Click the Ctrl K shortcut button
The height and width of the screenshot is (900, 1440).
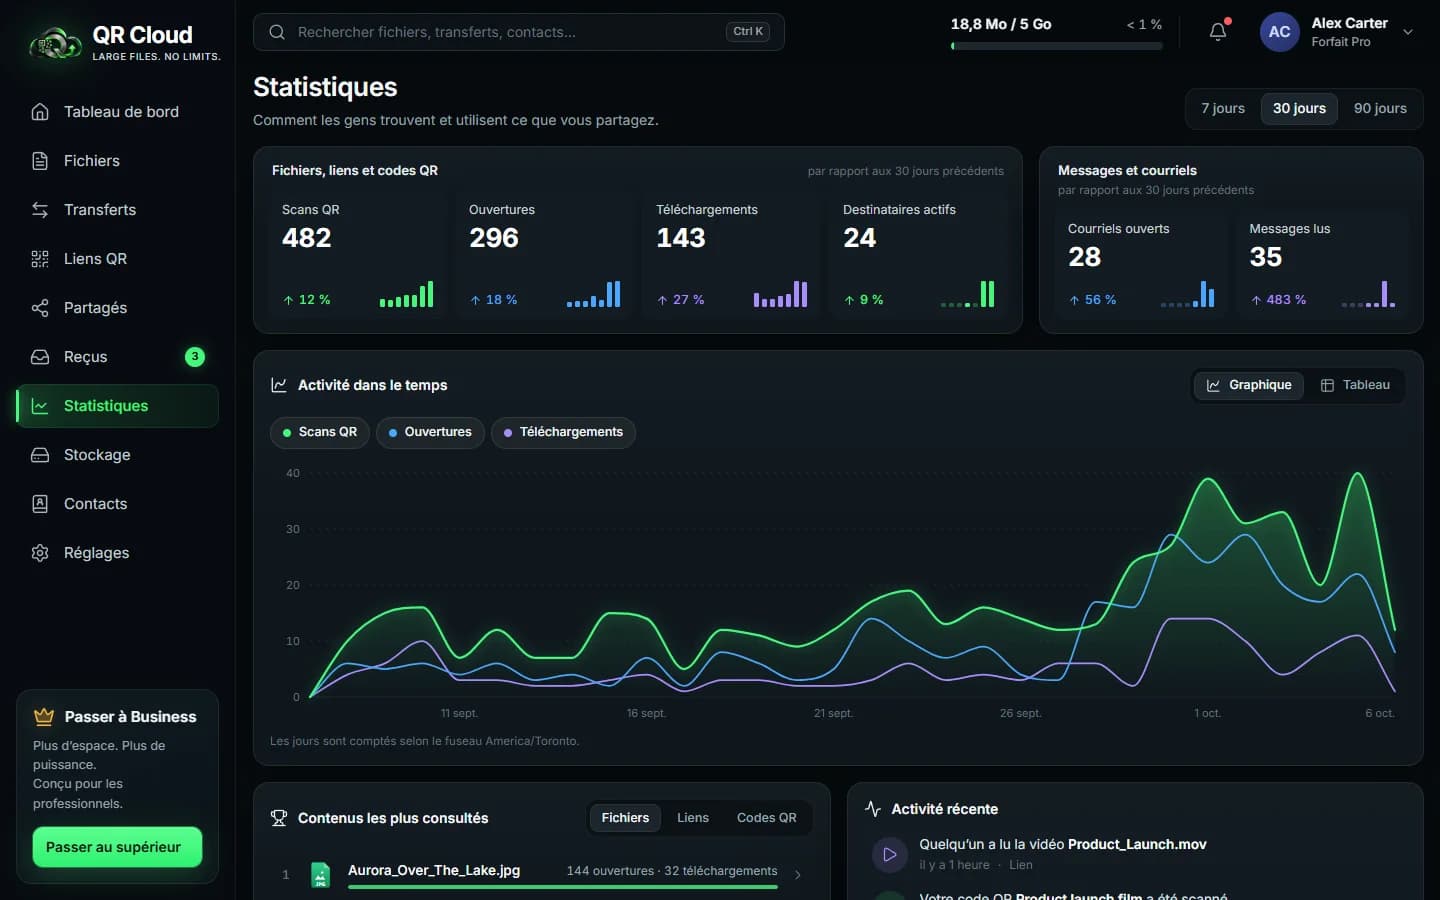pos(748,32)
